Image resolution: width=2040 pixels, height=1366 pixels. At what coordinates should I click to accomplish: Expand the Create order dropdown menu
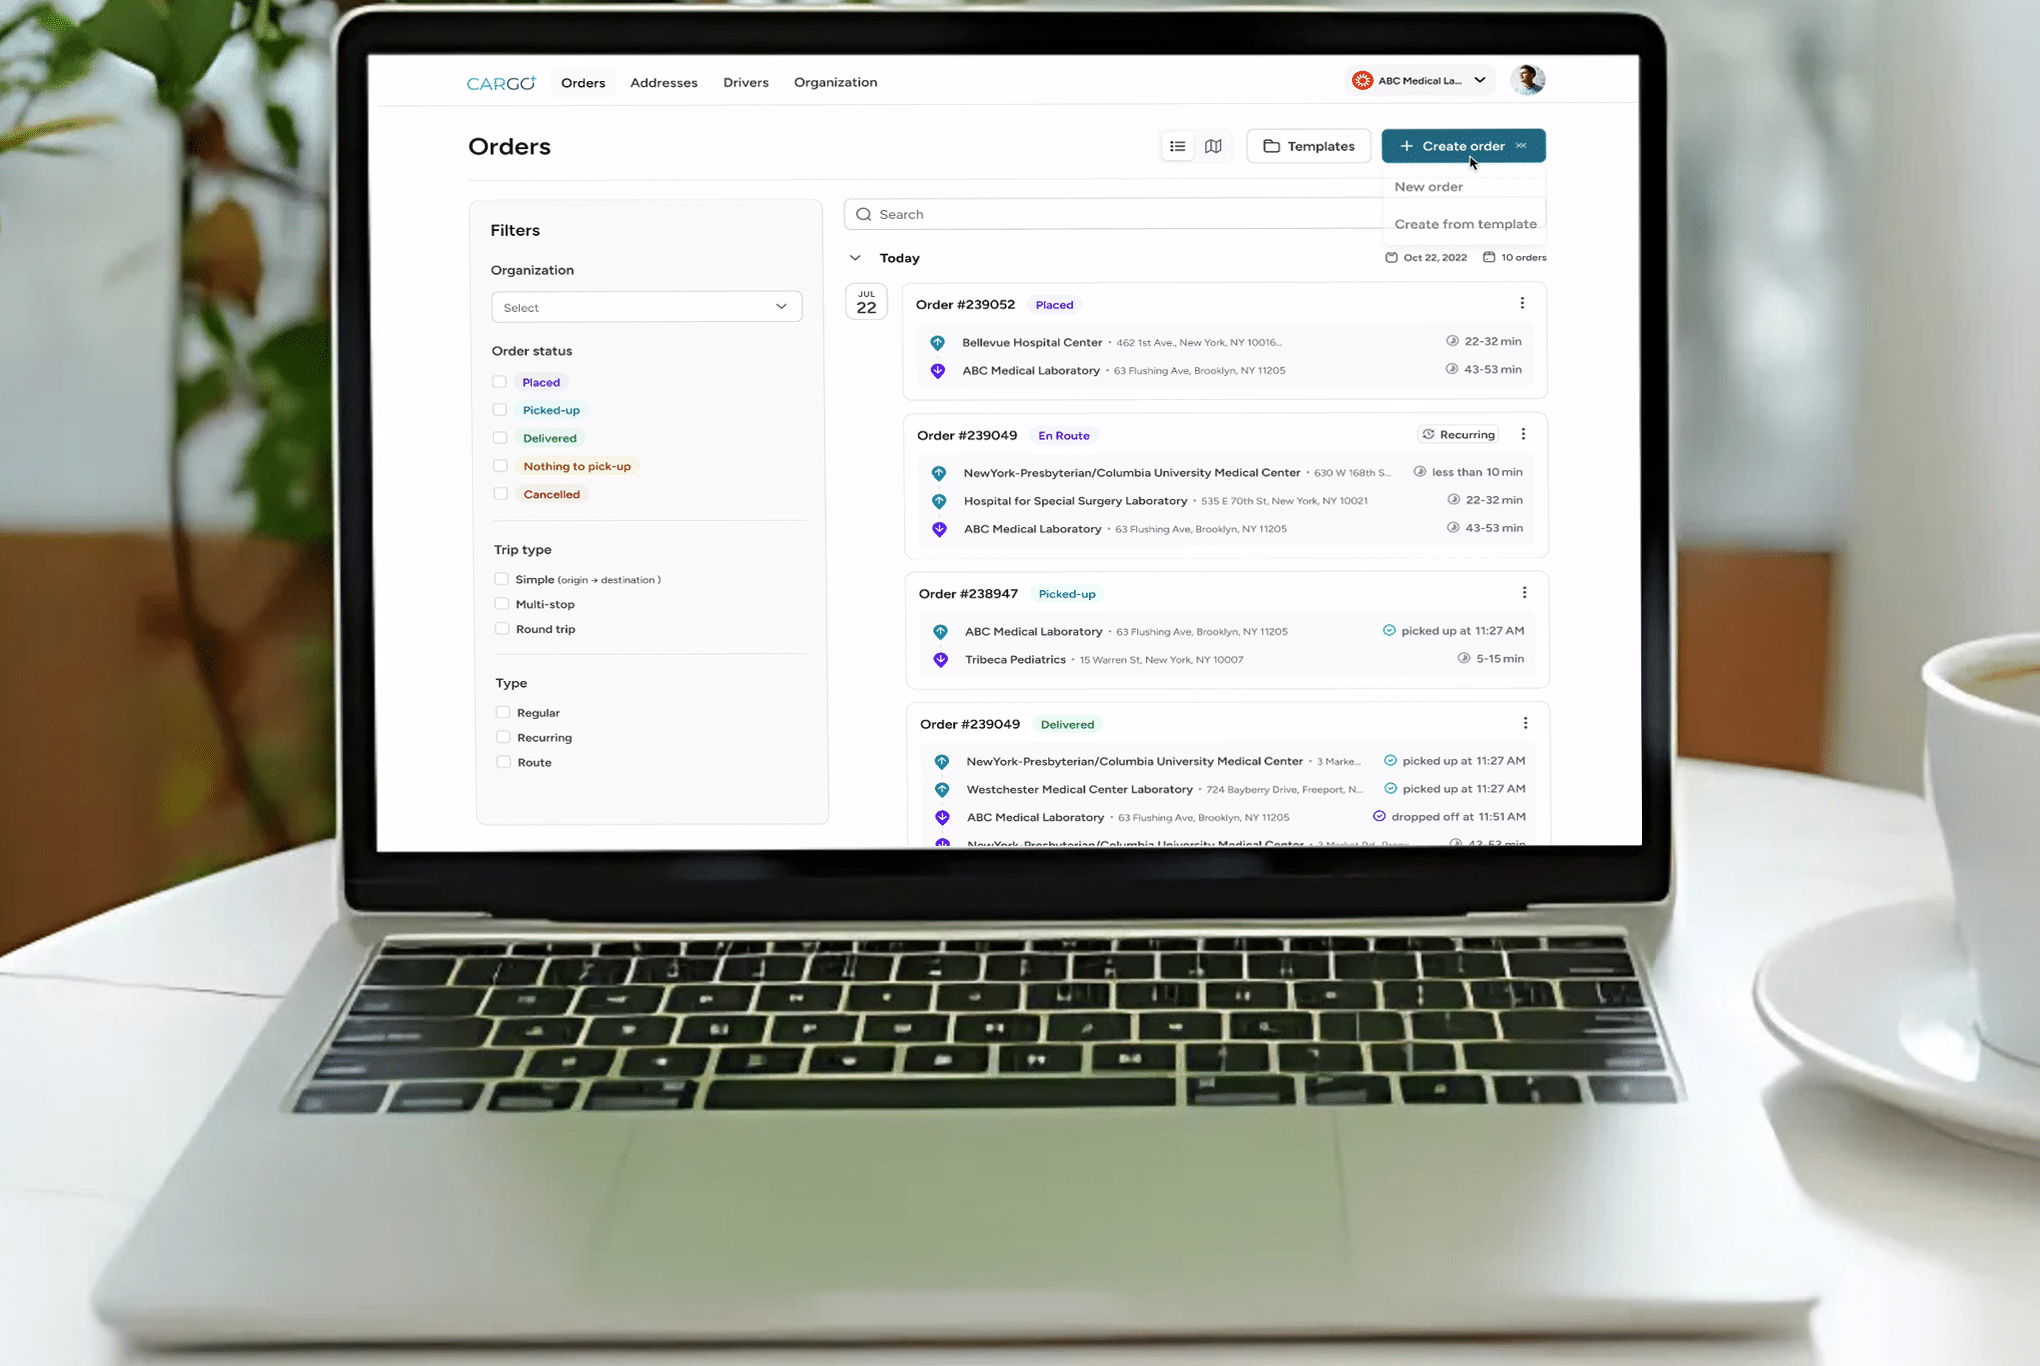1522,145
